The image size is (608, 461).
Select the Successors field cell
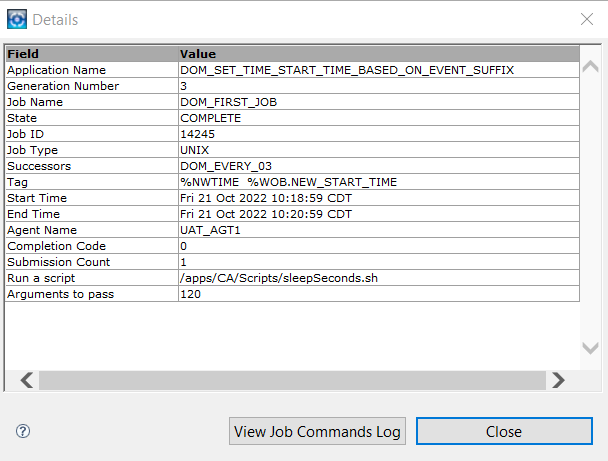92,166
